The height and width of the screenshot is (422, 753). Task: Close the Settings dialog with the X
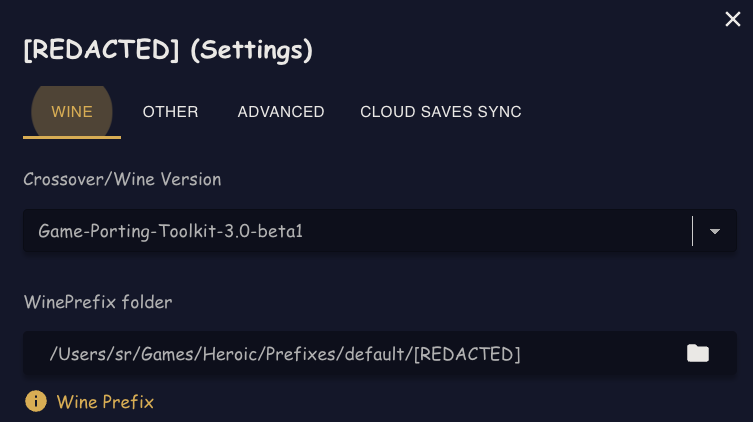732,19
